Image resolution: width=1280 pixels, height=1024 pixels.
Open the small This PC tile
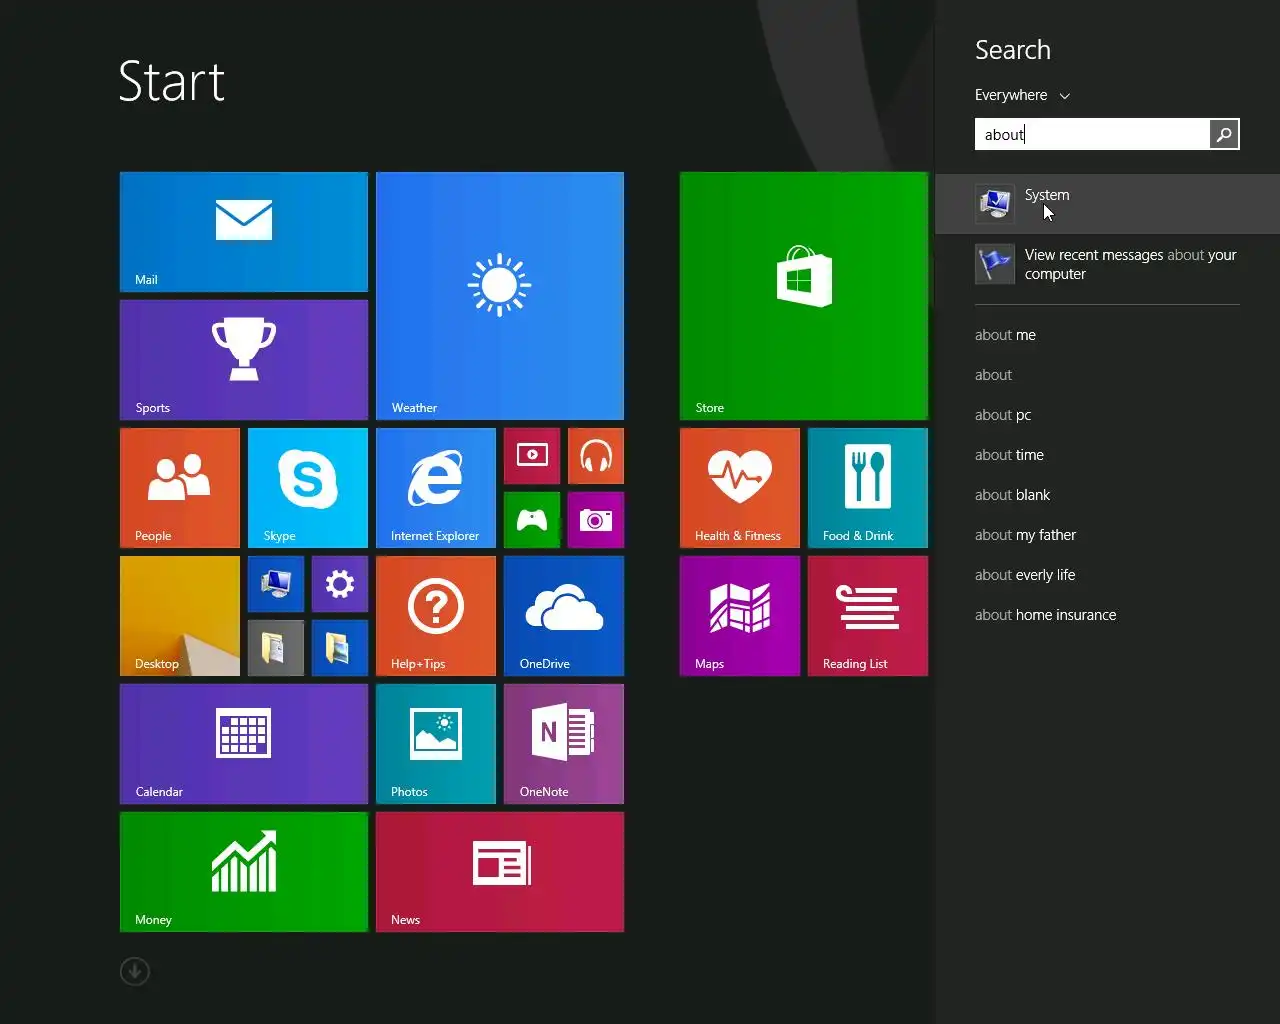coord(276,584)
